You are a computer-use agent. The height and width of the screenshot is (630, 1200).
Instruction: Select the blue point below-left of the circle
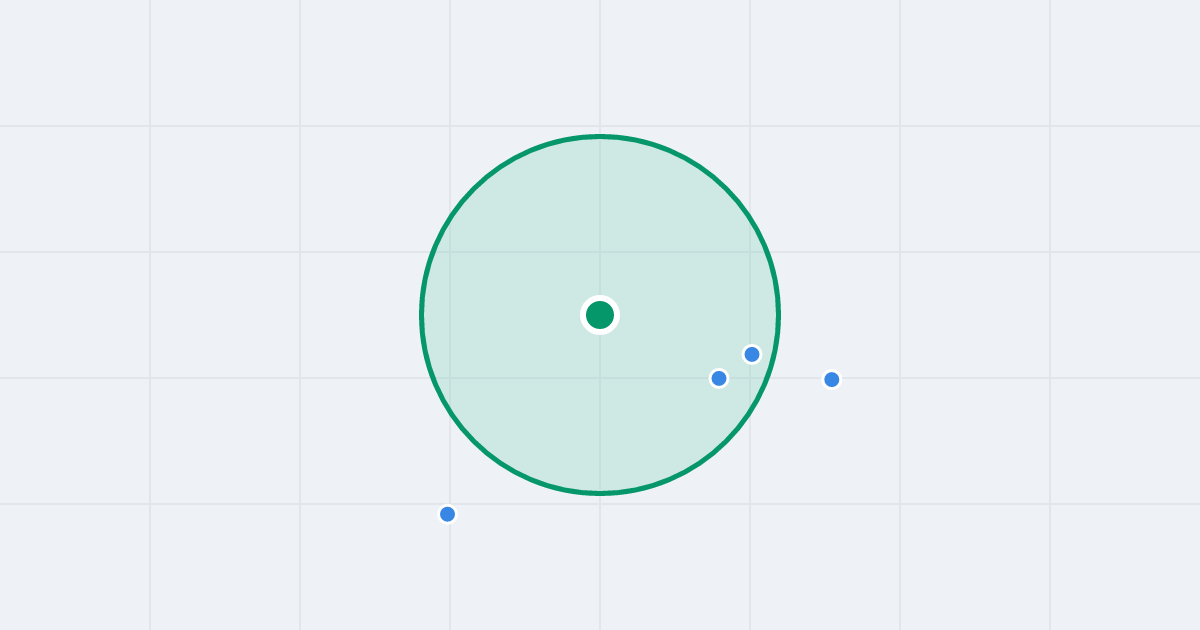pos(447,514)
